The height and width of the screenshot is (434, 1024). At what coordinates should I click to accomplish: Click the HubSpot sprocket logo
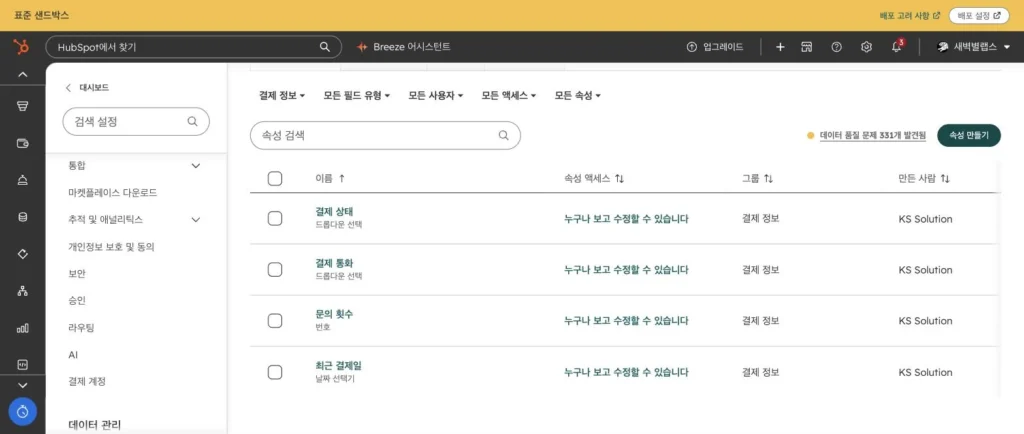pyautogui.click(x=22, y=47)
